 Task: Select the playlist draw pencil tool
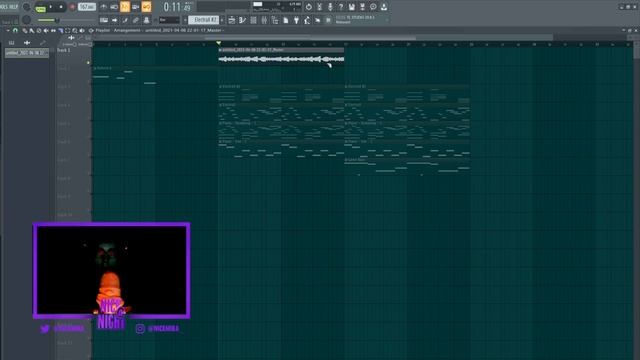pyautogui.click(x=24, y=31)
